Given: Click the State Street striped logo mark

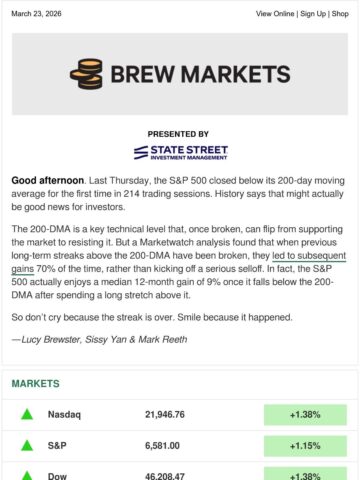Looking at the screenshot, I should (x=141, y=153).
